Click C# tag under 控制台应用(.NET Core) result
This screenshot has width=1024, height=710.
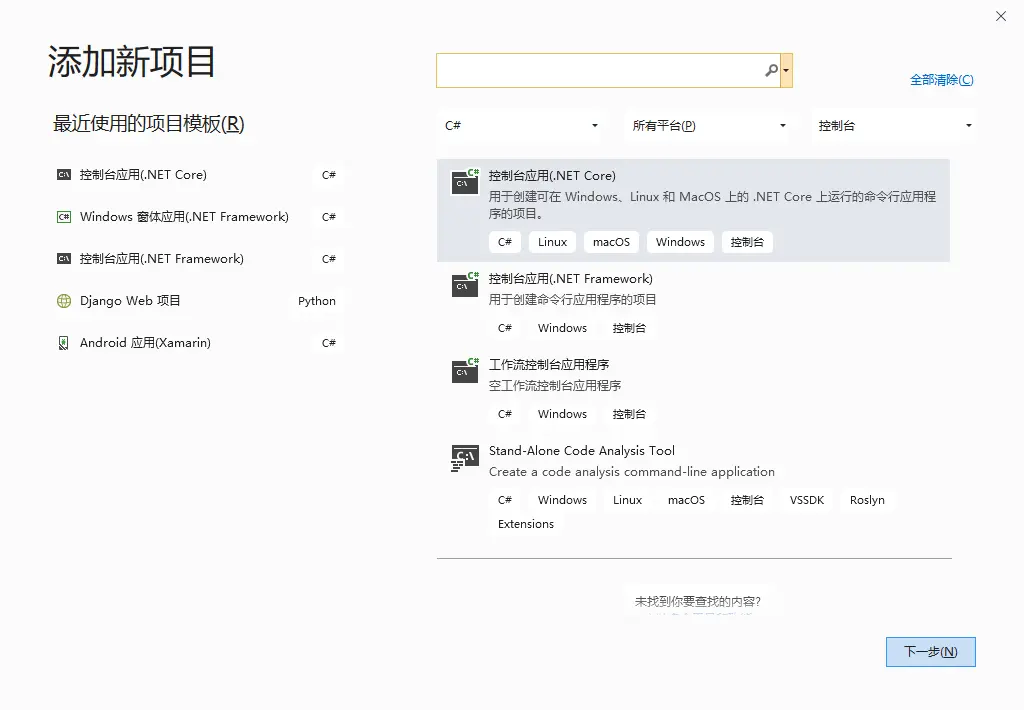[505, 242]
